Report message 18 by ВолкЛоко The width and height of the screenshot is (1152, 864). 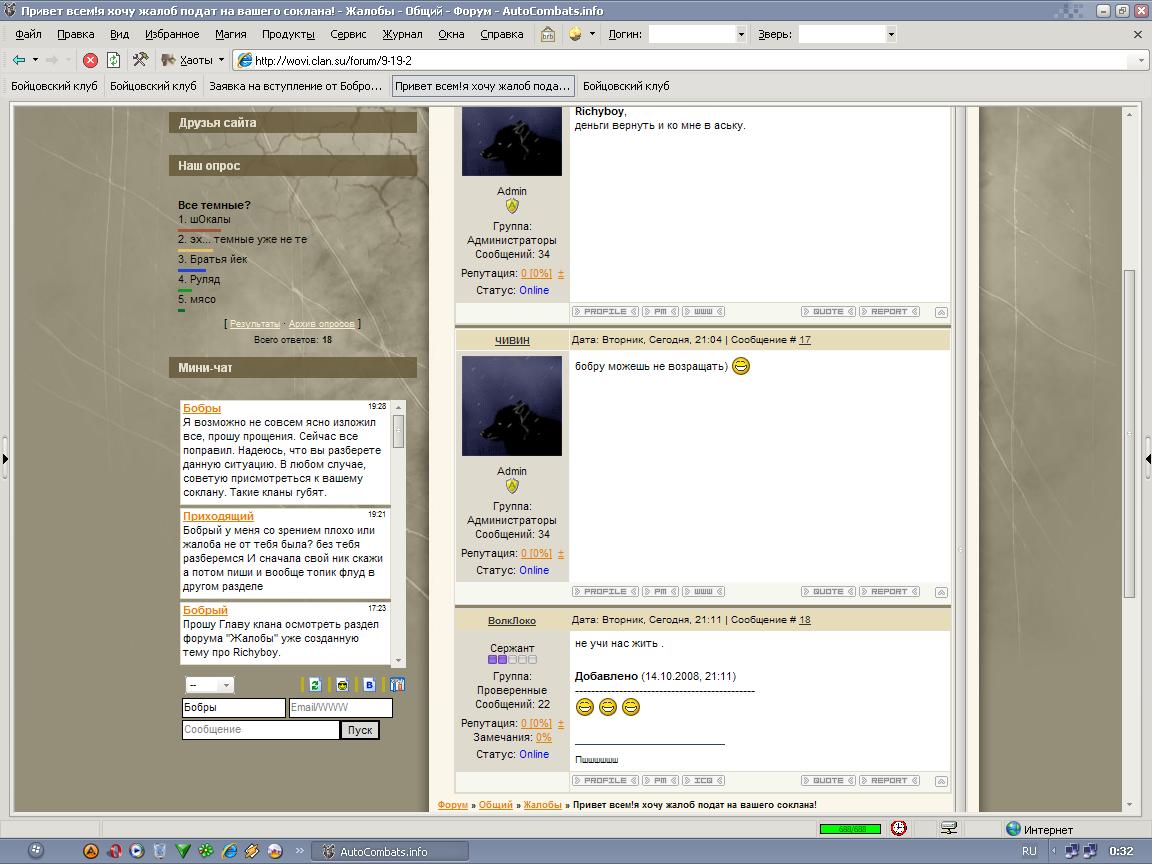click(889, 780)
